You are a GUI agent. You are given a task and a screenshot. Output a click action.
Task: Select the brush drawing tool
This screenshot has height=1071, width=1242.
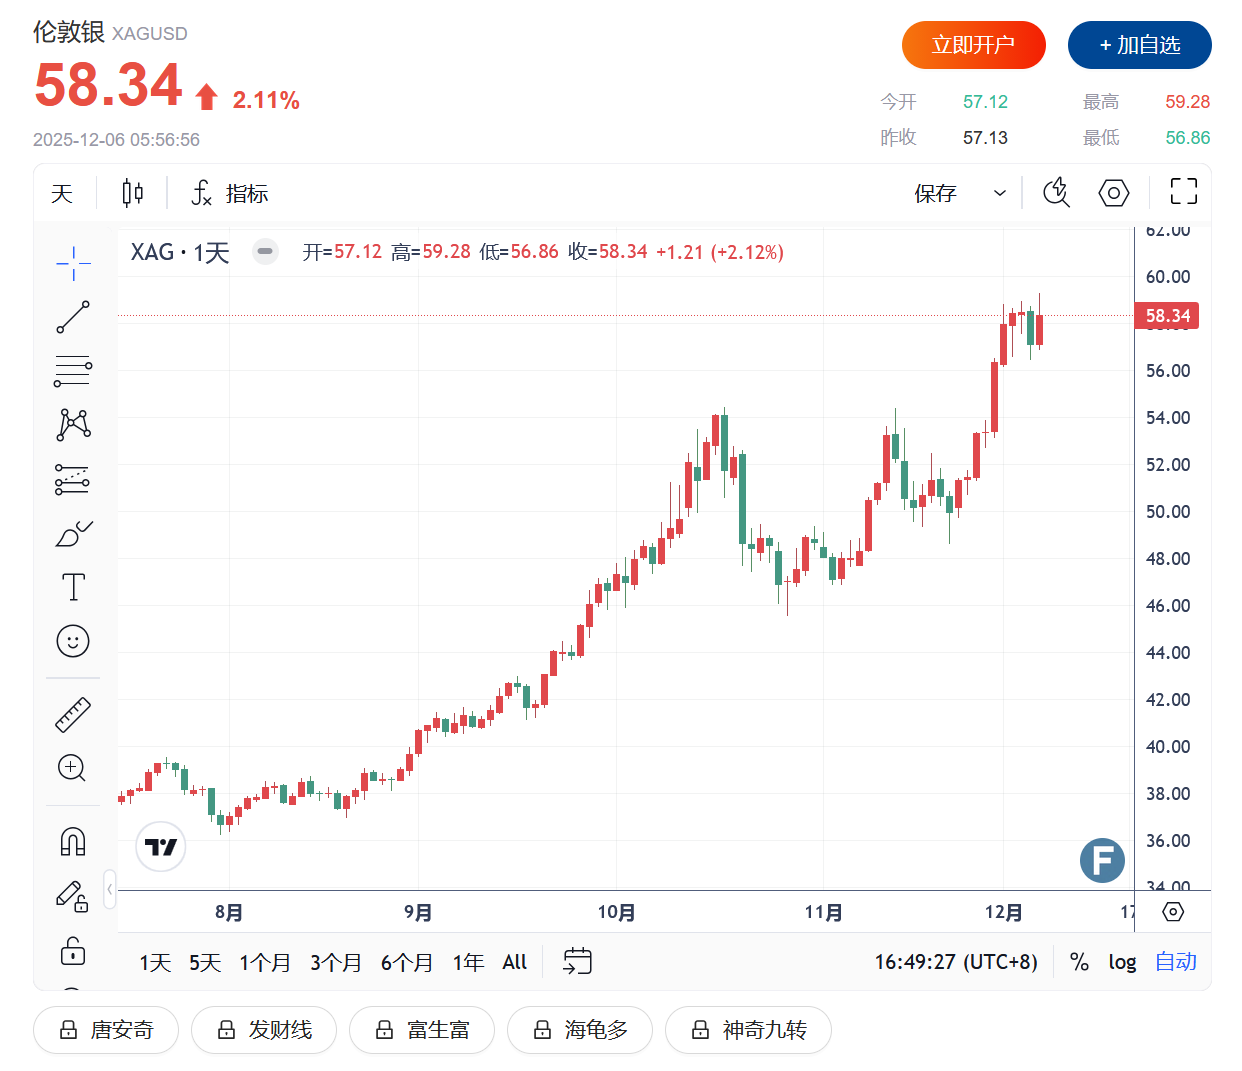pos(73,534)
